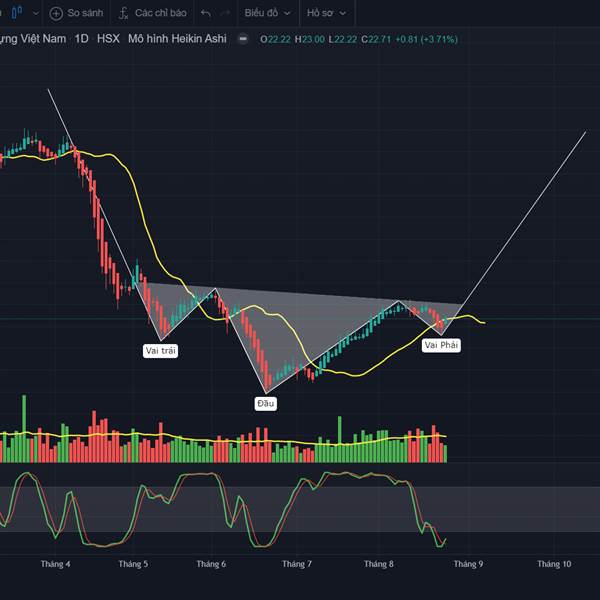Click Tháng 8 on time axis
Image resolution: width=600 pixels, height=600 pixels.
pos(379,564)
